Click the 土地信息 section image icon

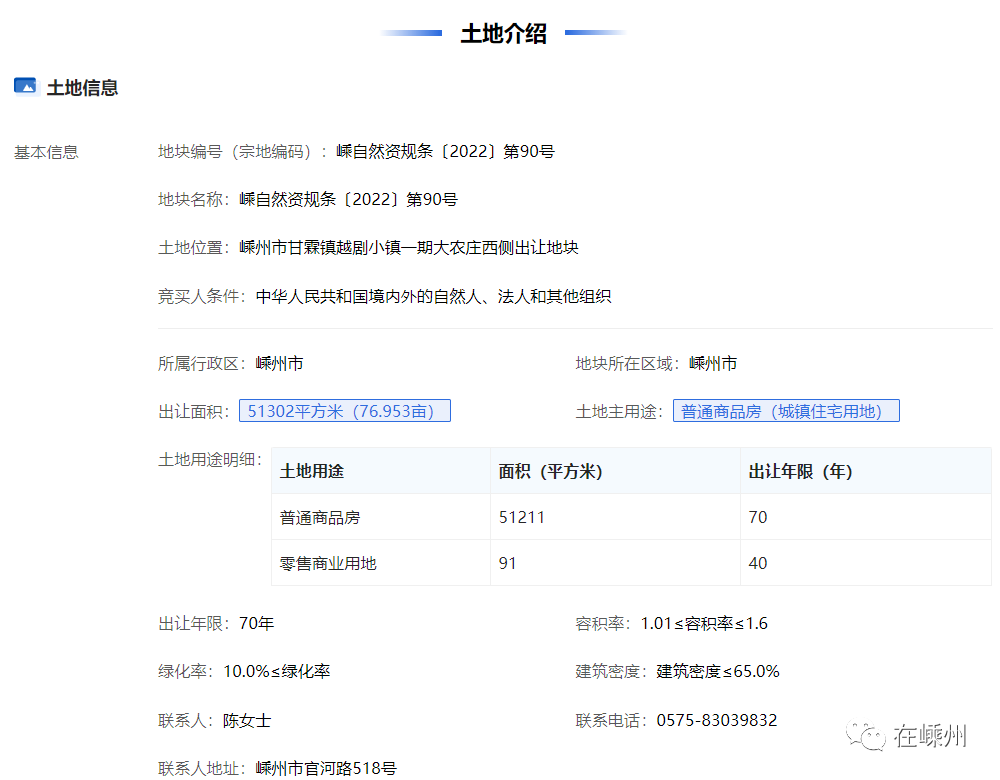tap(25, 86)
